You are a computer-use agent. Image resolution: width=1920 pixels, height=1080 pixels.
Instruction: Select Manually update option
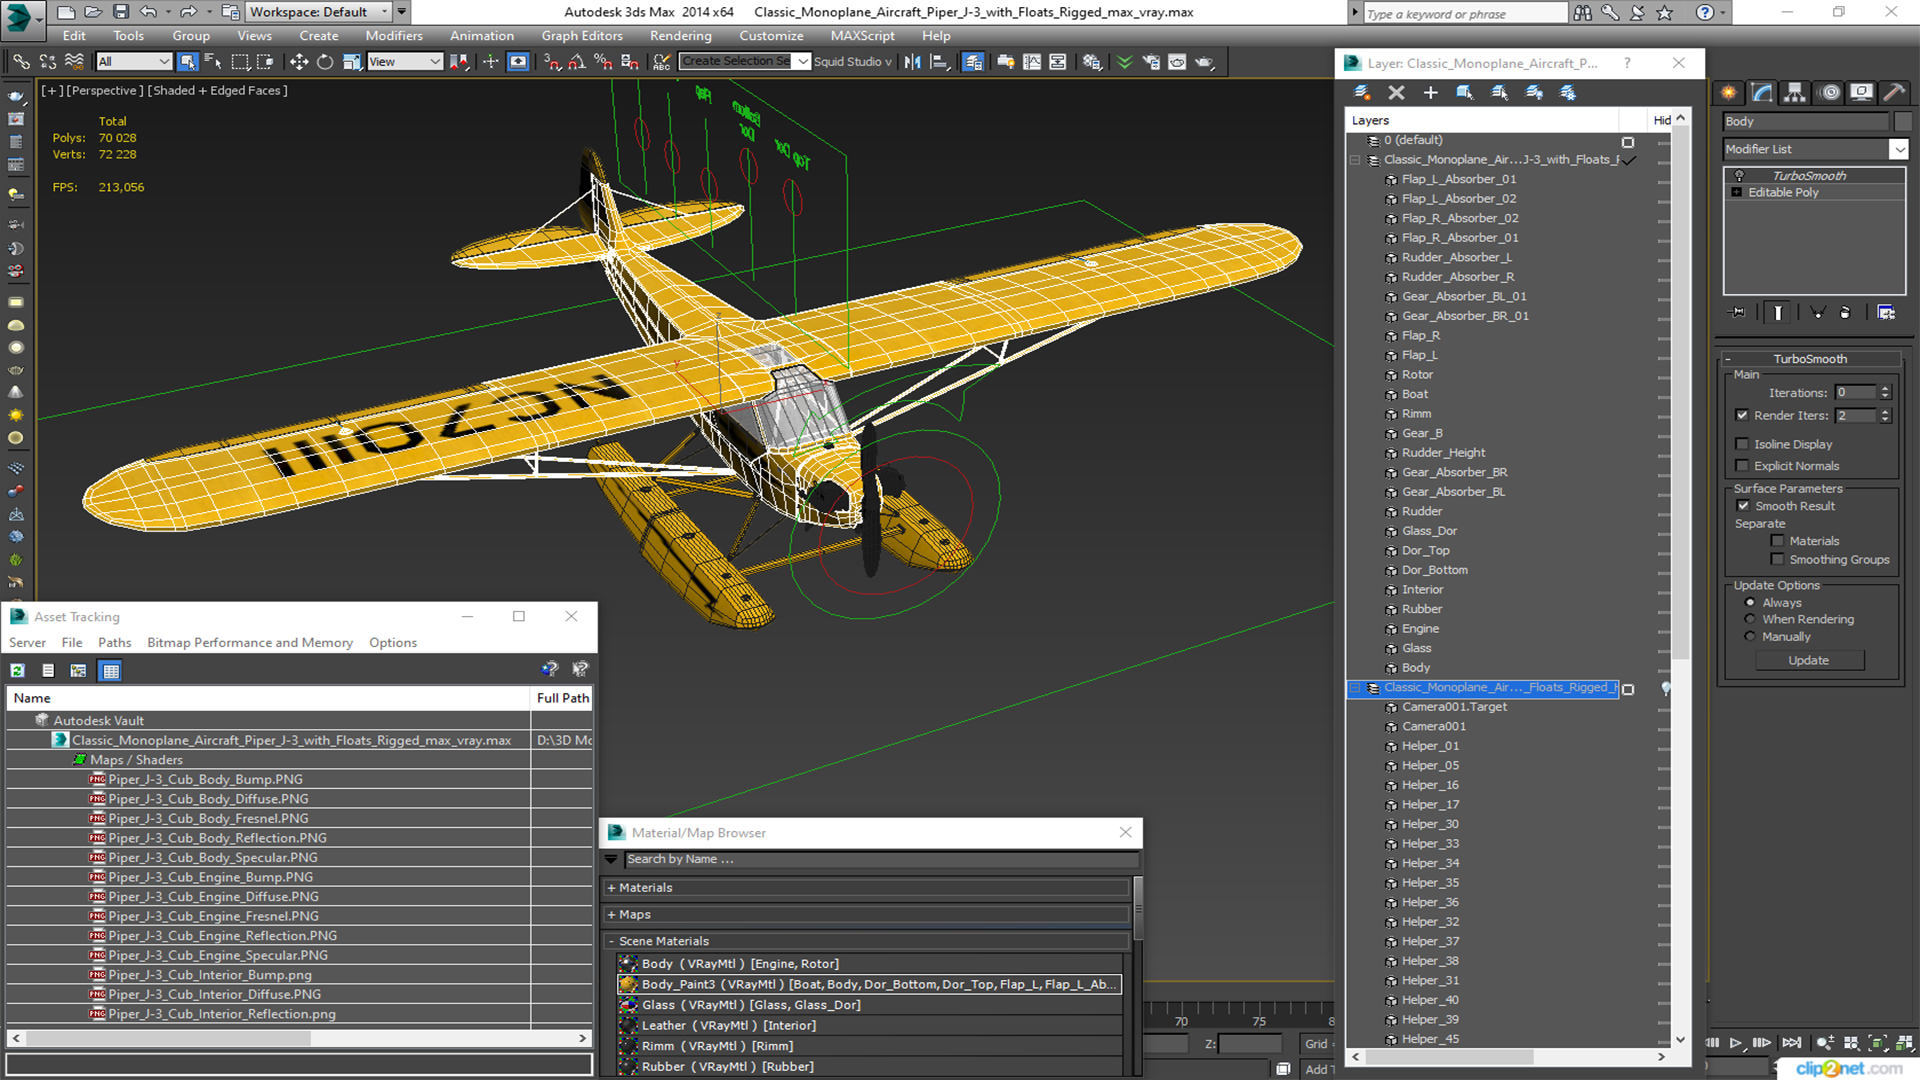tap(1750, 636)
